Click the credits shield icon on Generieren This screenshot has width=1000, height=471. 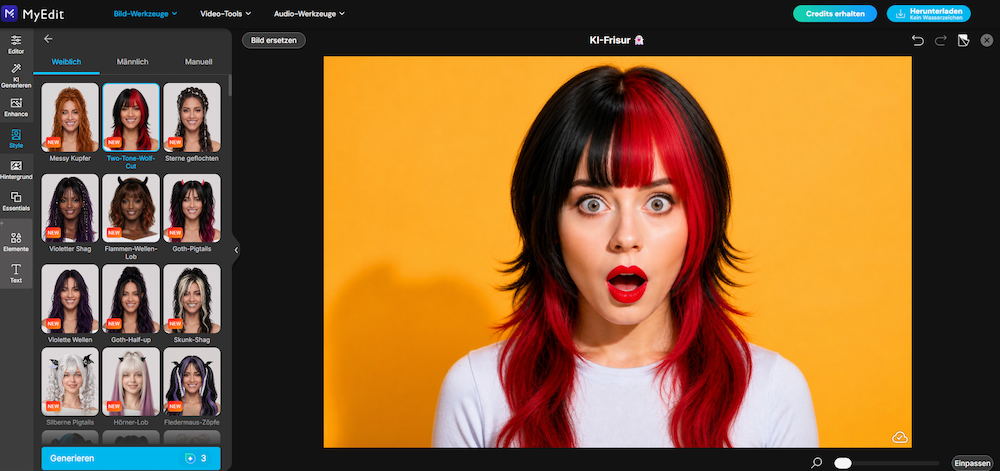[x=189, y=458]
